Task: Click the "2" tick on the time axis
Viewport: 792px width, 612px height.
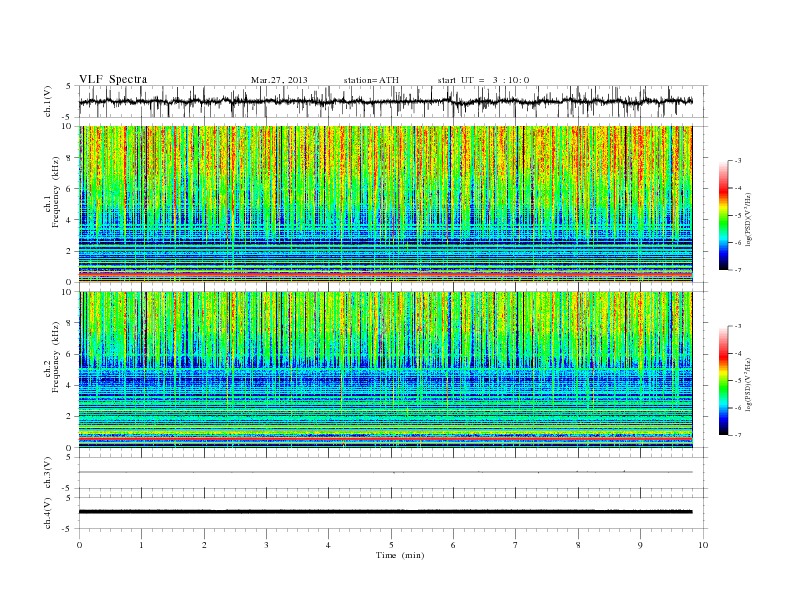Action: pyautogui.click(x=204, y=545)
